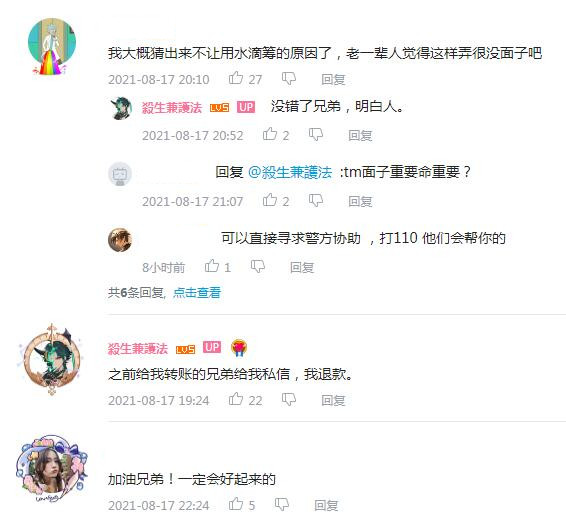Dislike the comment posted at 2021-08-17 20:10
The image size is (566, 522).
(289, 78)
